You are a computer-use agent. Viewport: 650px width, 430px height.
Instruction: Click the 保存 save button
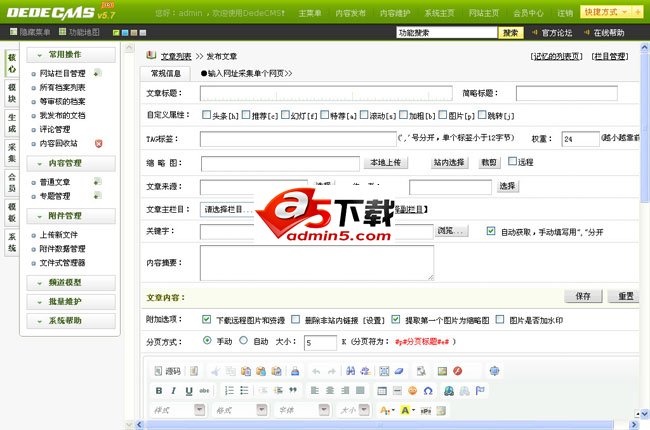[x=583, y=296]
